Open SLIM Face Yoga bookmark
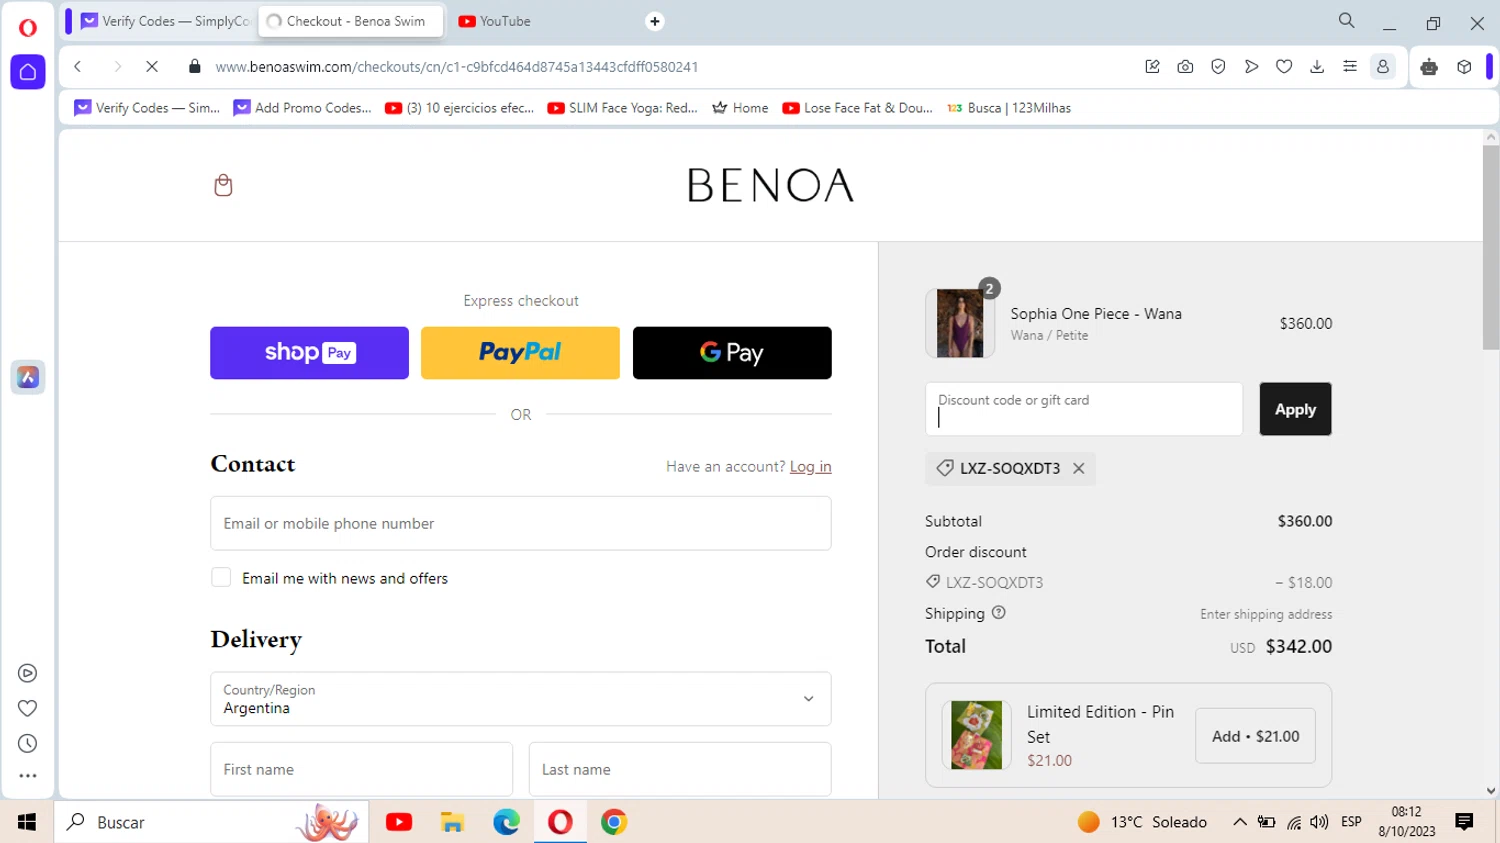Viewport: 1500px width, 843px height. click(x=622, y=108)
